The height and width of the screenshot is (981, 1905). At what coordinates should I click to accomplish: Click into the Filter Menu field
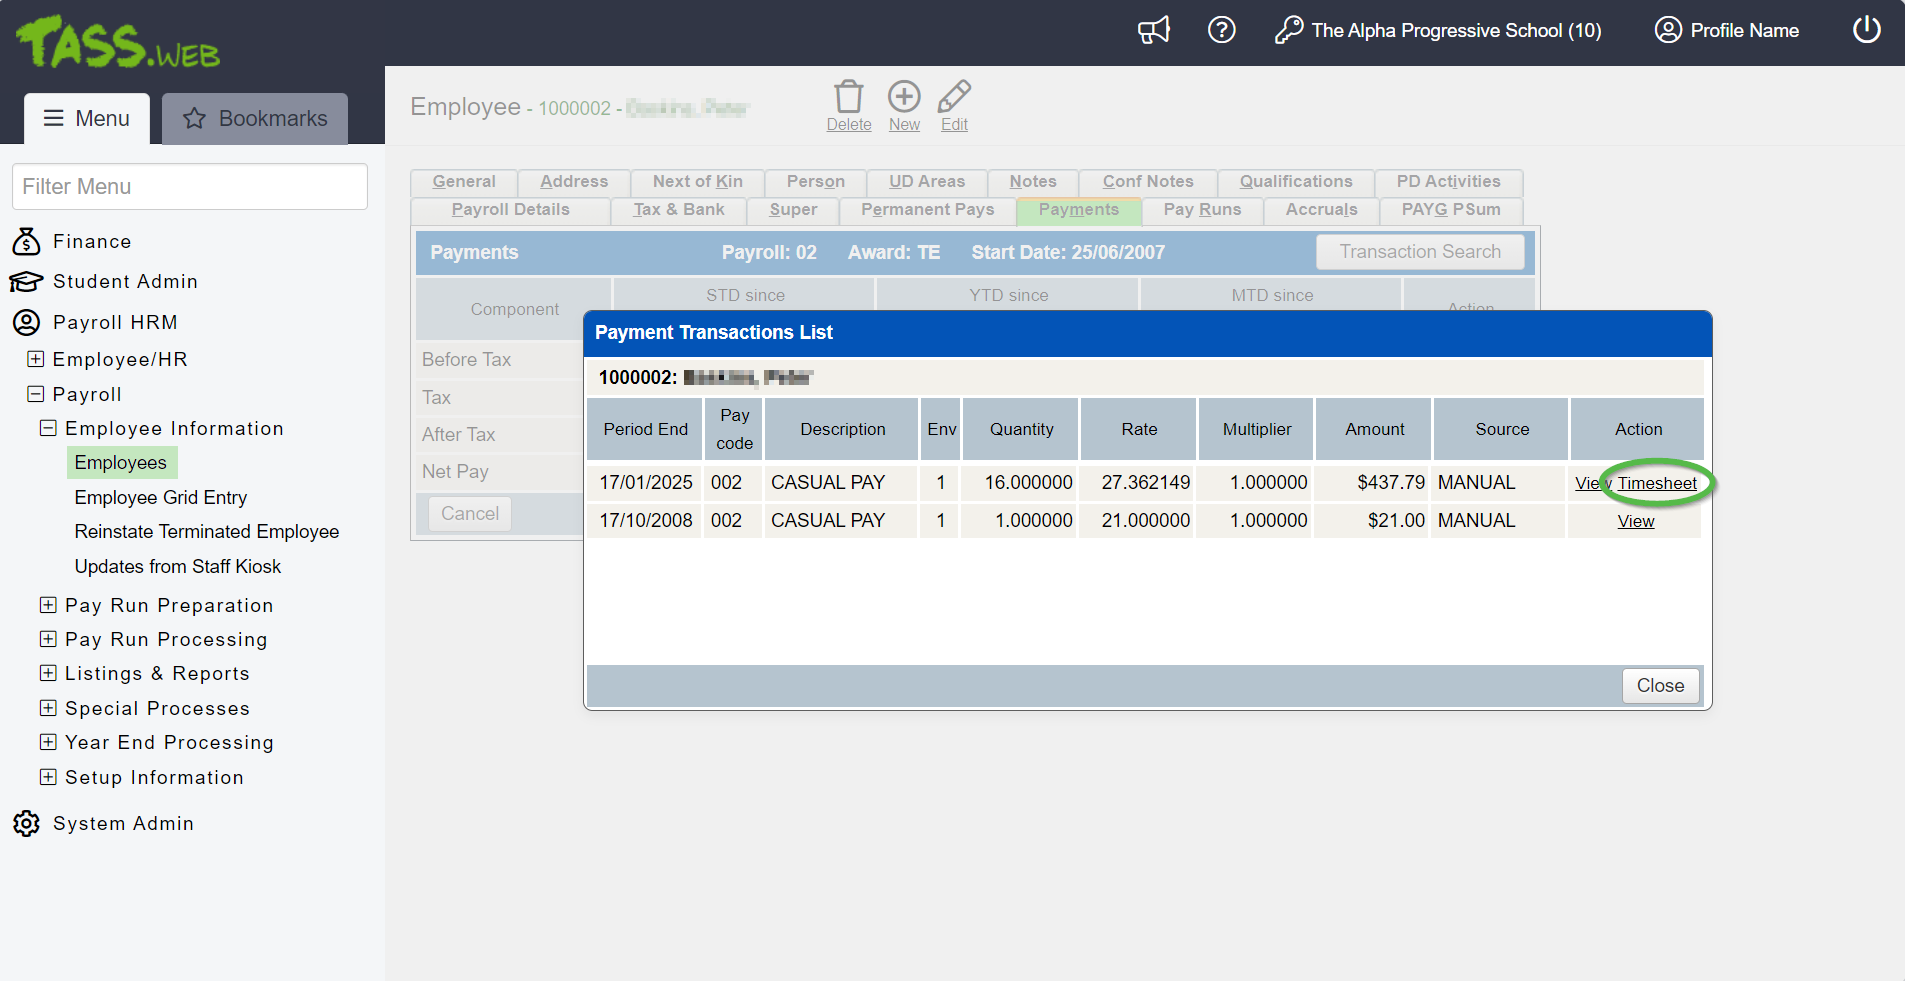pyautogui.click(x=190, y=187)
